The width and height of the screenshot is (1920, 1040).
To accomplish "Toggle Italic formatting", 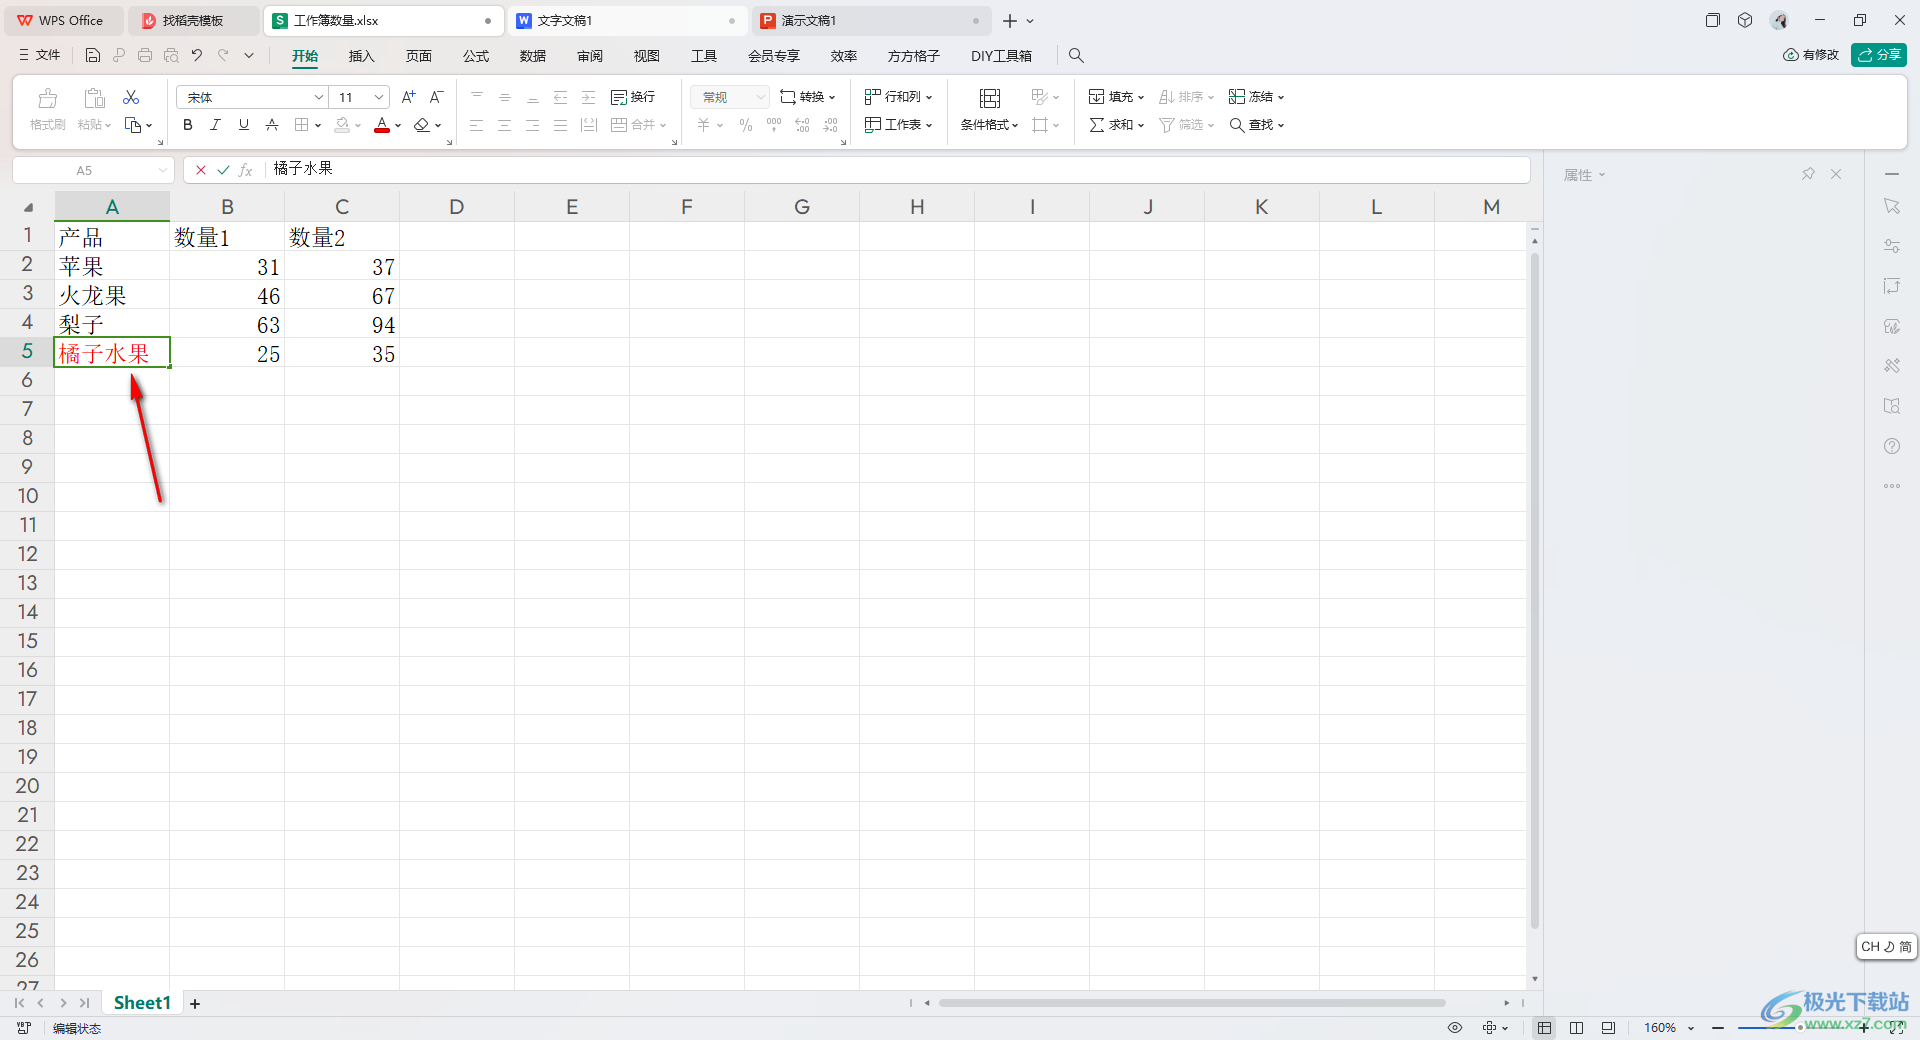I will [215, 125].
